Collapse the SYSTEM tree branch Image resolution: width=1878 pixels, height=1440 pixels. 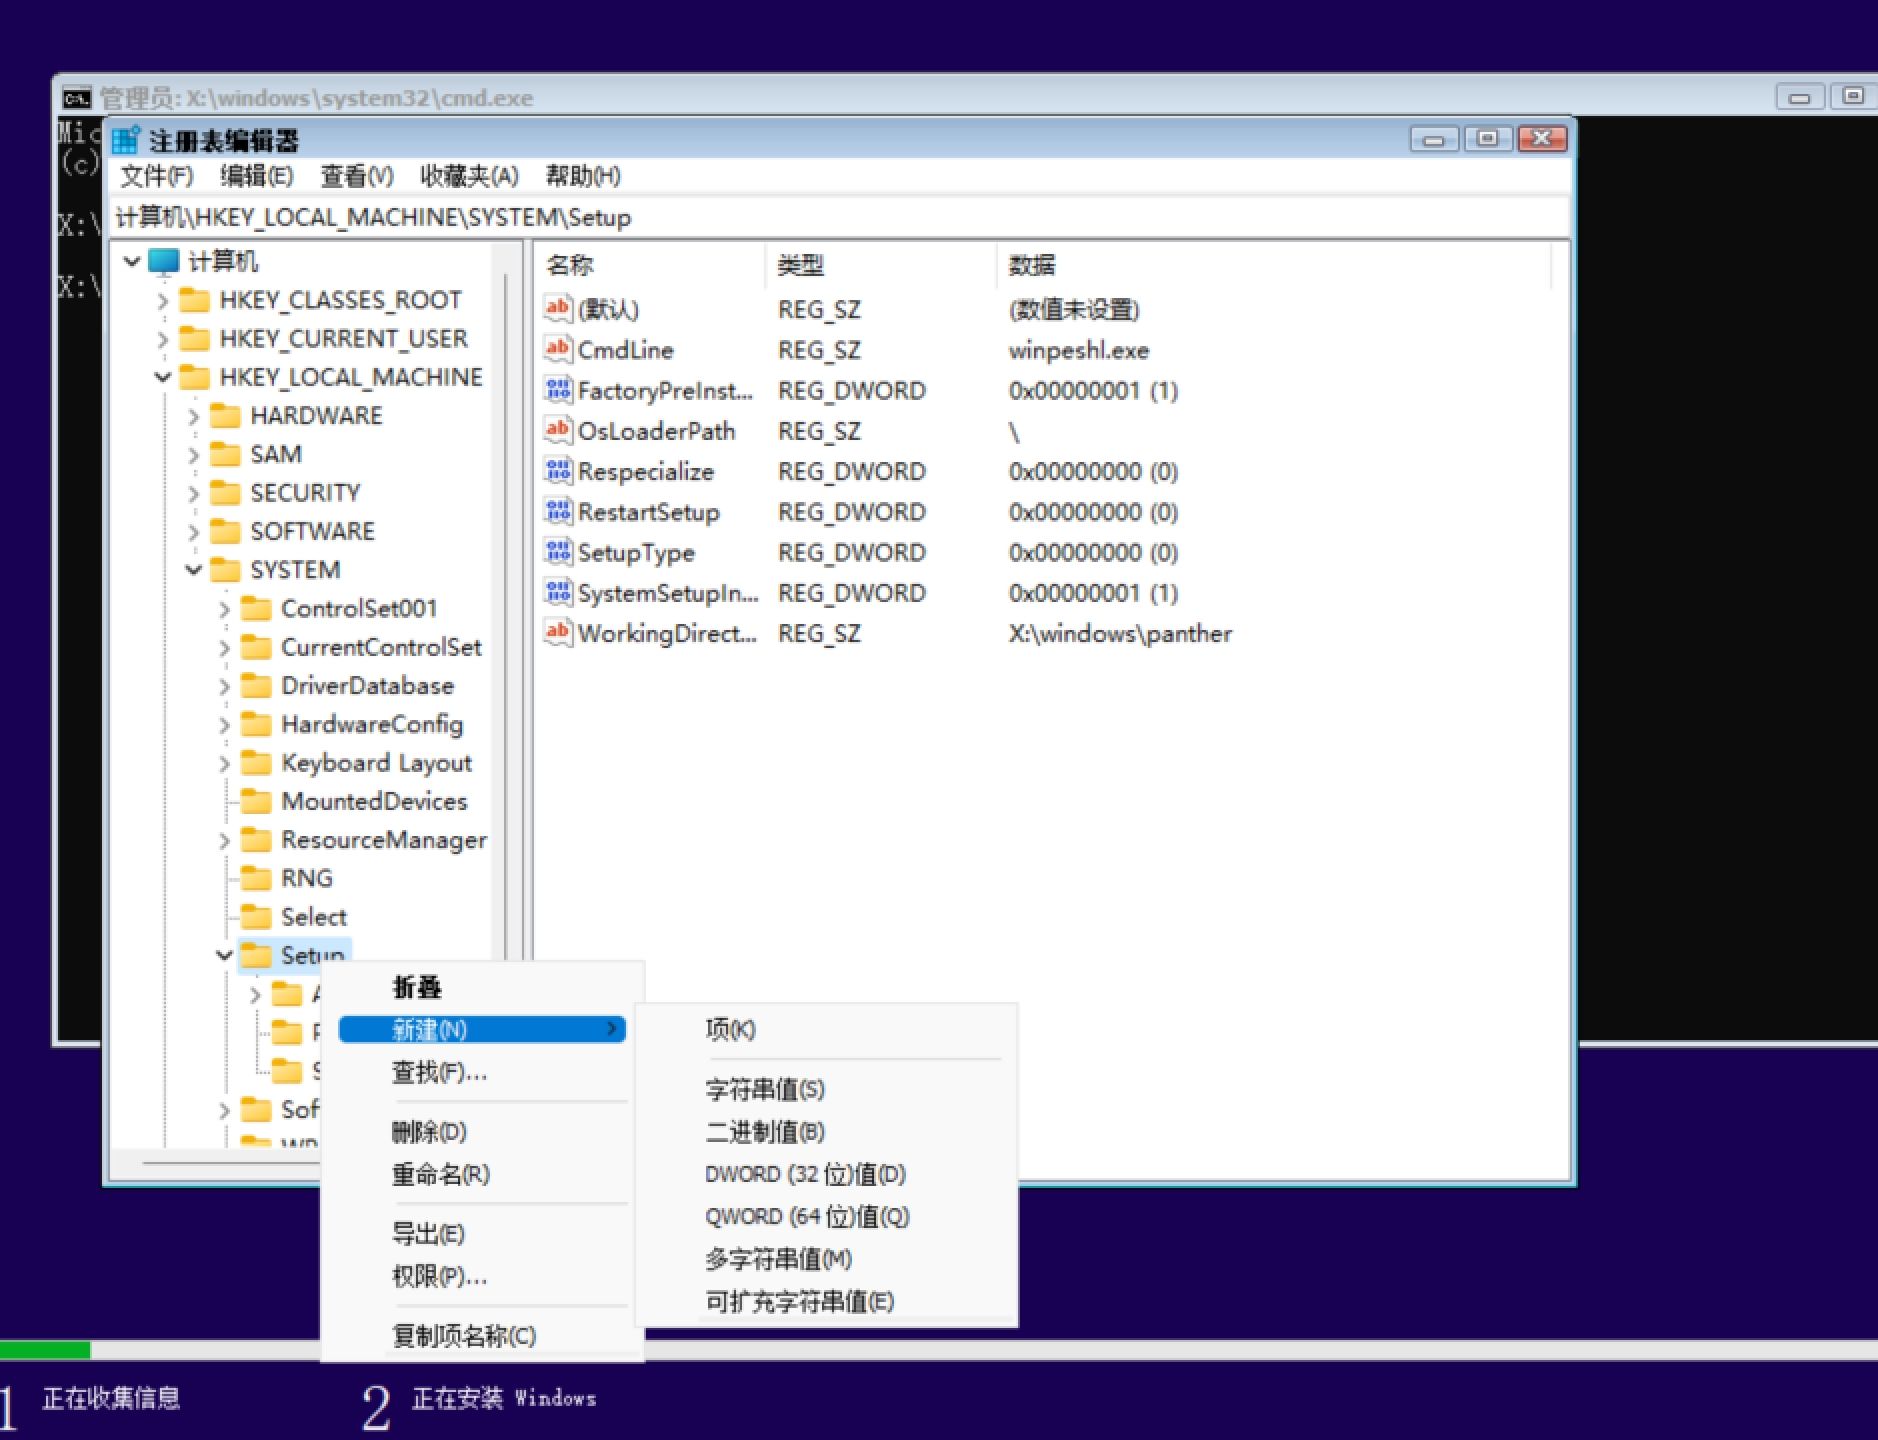click(x=193, y=570)
